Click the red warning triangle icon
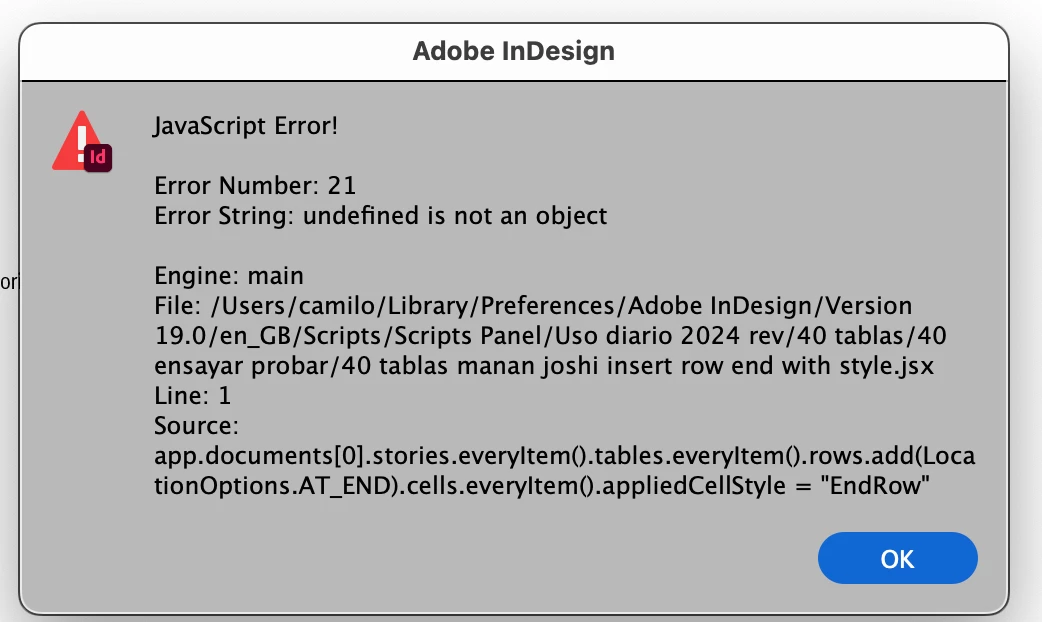This screenshot has height=622, width=1042. [x=74, y=141]
